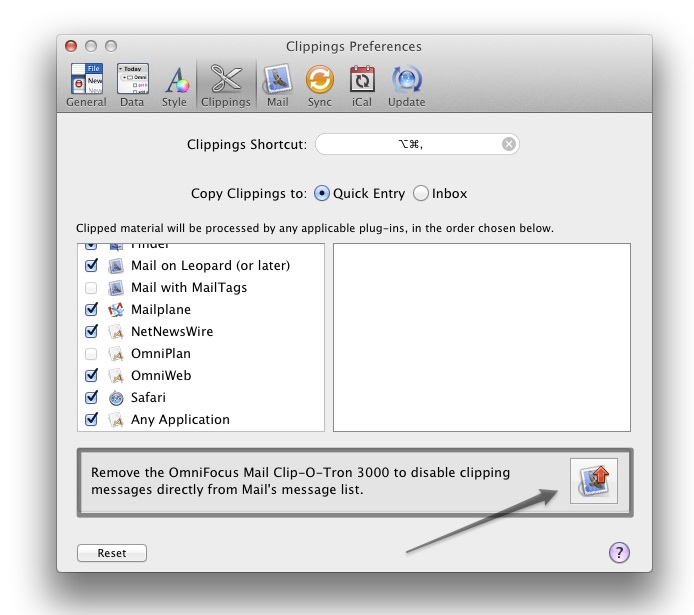Screen dimensions: 694x615
Task: Switch to the Style preferences pane
Action: click(175, 85)
